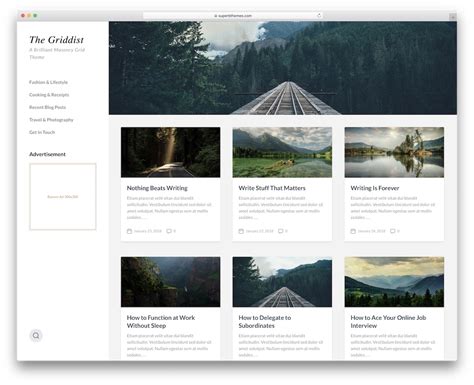
Task: Click the excerpt text of How to Ace Your Online Job Interview
Action: tap(393, 345)
